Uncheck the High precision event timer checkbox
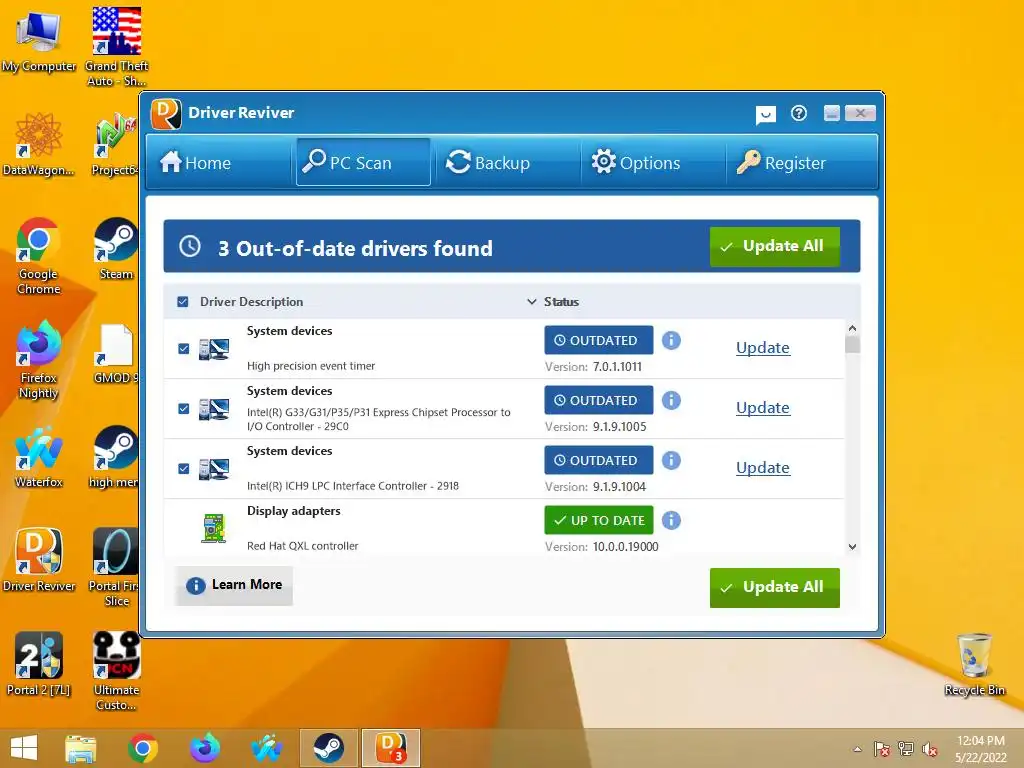This screenshot has height=768, width=1024. pos(184,349)
